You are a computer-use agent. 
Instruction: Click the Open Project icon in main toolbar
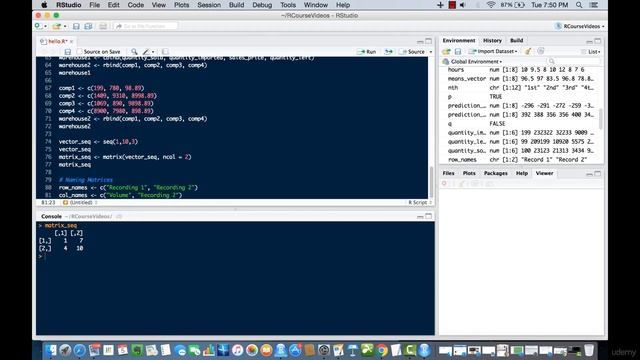click(x=56, y=26)
